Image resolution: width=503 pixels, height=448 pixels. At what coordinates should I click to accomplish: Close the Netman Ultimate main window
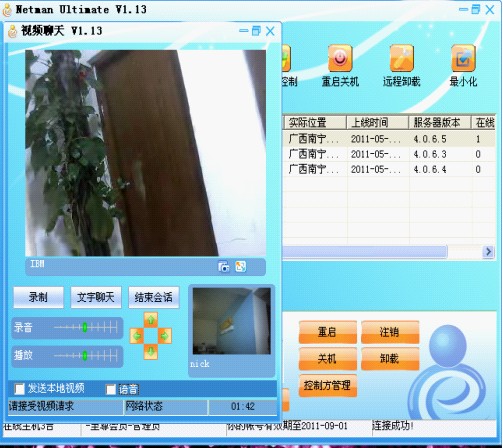click(x=490, y=10)
